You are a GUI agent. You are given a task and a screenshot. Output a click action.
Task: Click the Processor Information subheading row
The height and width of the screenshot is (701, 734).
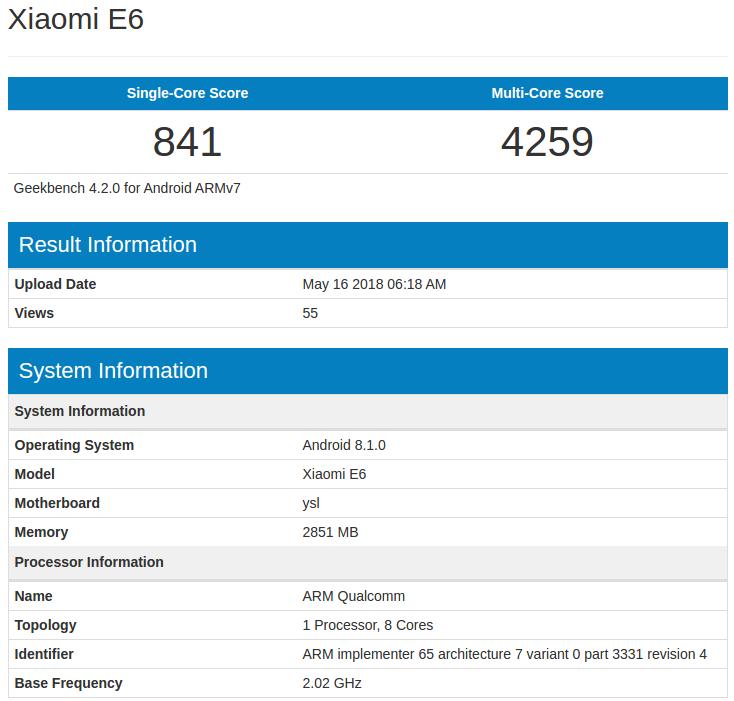click(x=89, y=562)
